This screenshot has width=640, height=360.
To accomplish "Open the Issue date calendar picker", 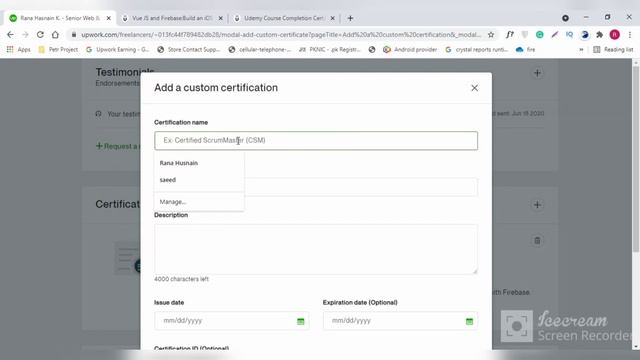I will pos(301,321).
